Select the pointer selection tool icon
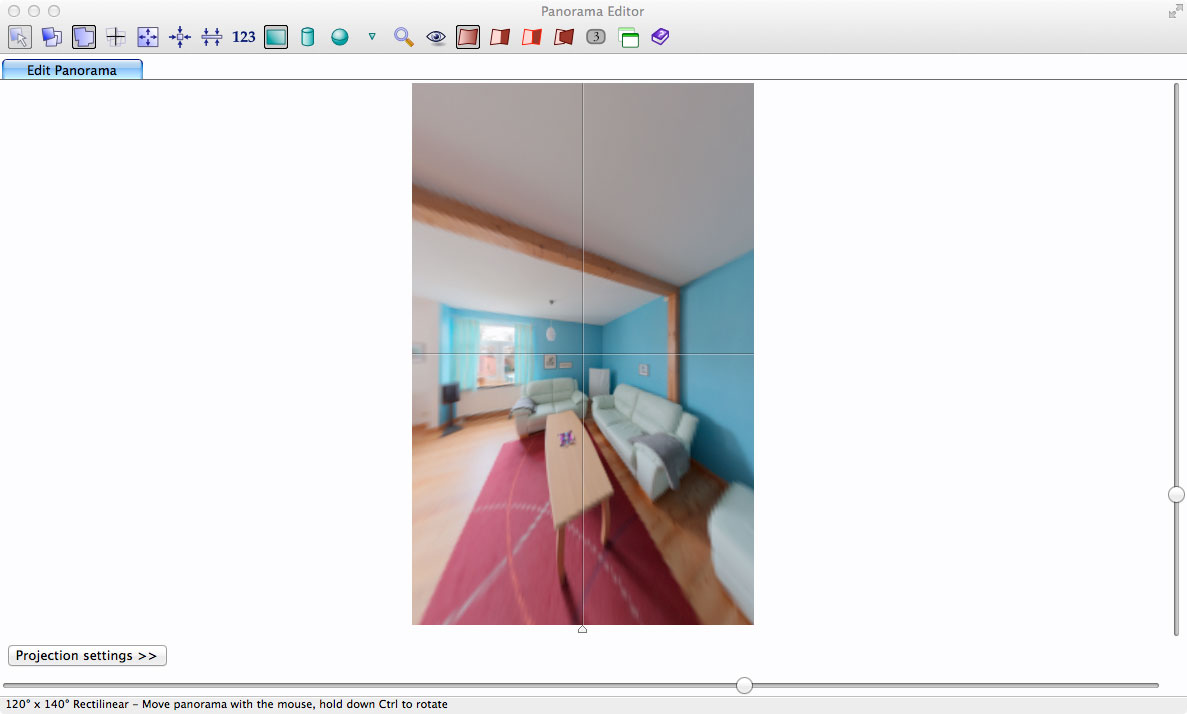 click(20, 37)
